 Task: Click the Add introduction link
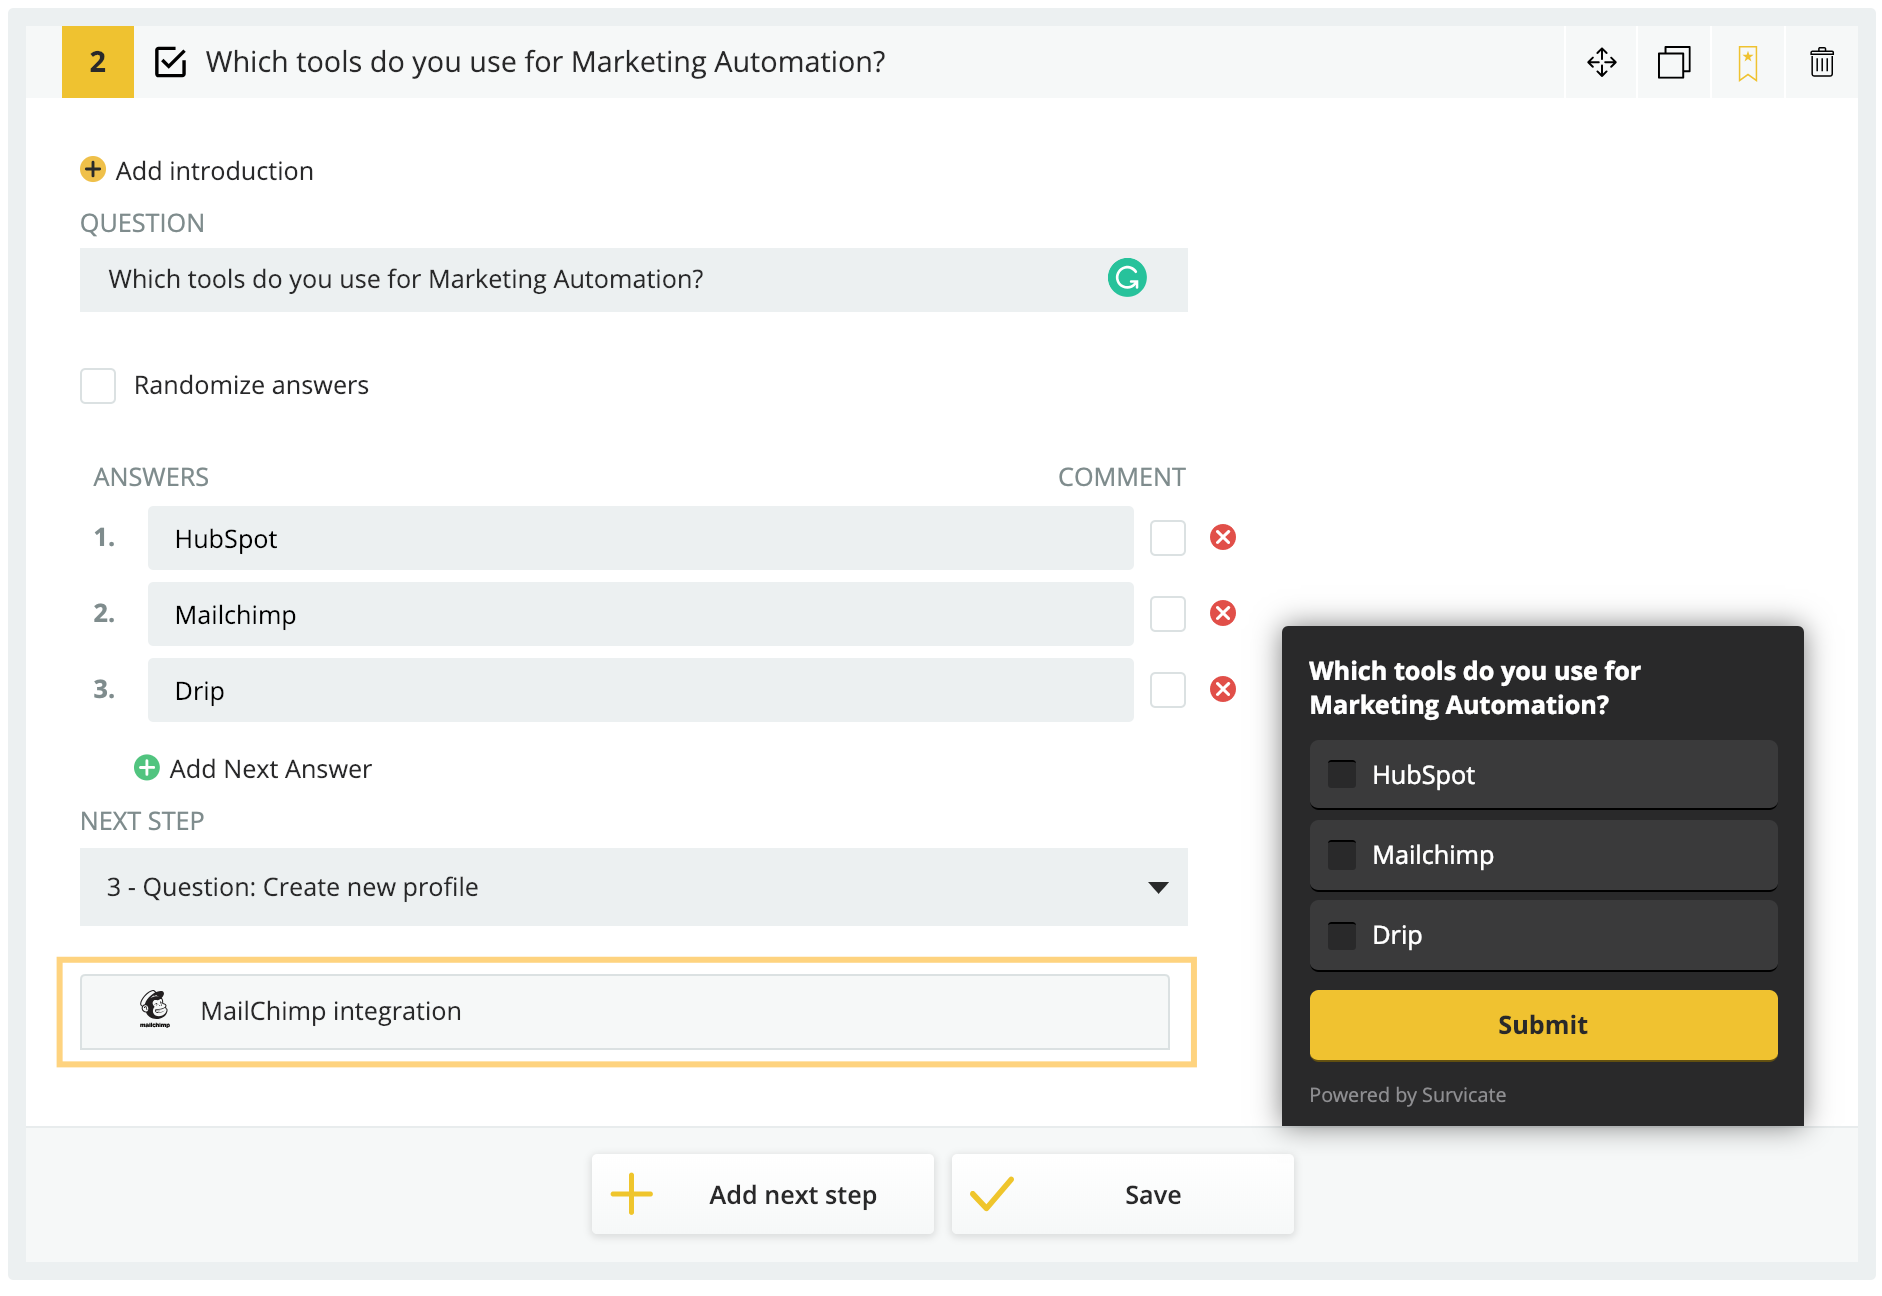tap(214, 171)
